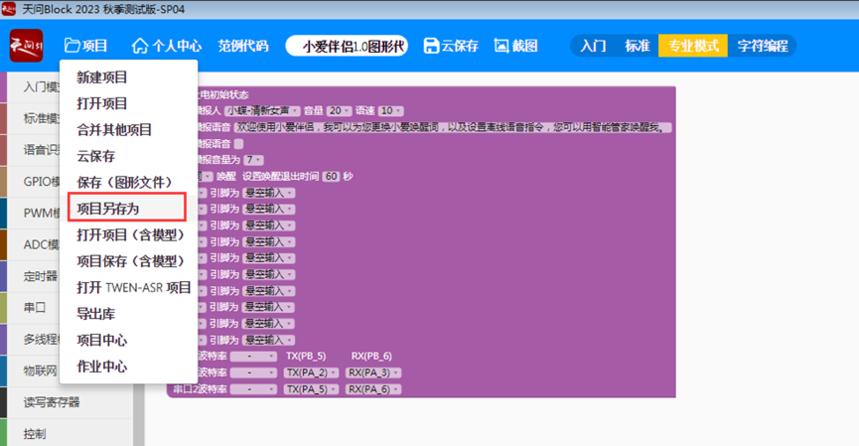Screen dimensions: 859x446
Task: Open the TX(PA_5) pin dropdown
Action: 311,389
